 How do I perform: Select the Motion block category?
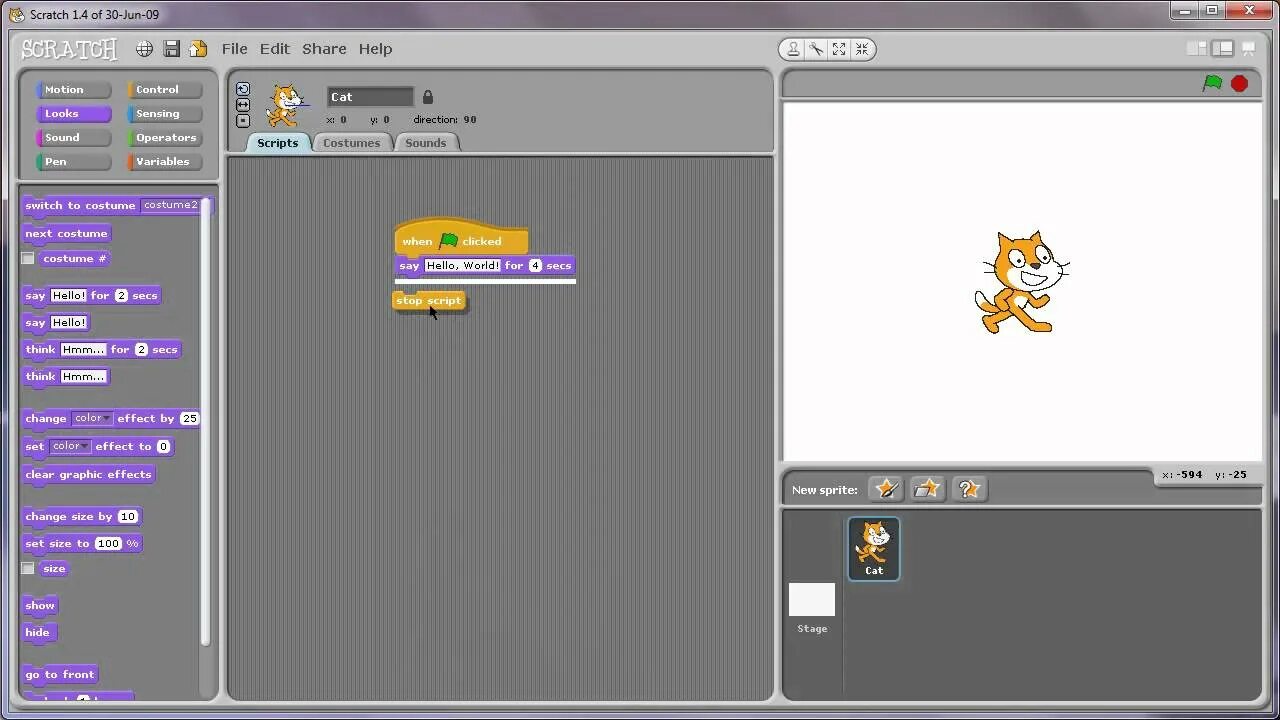(73, 90)
